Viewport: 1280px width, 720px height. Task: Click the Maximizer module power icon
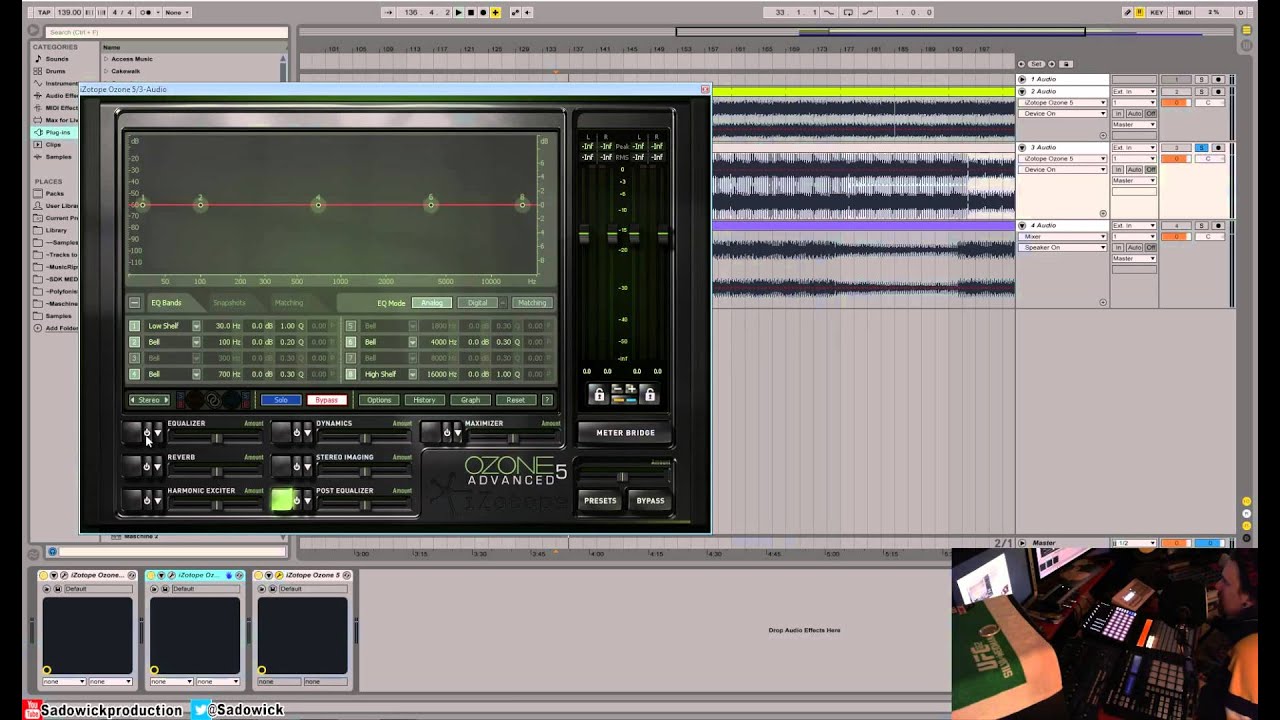pyautogui.click(x=446, y=433)
